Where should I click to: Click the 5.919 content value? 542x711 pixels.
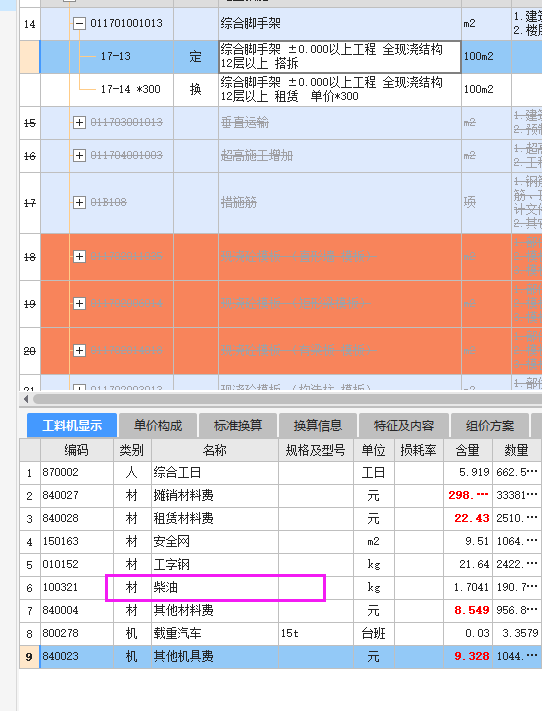click(x=474, y=472)
